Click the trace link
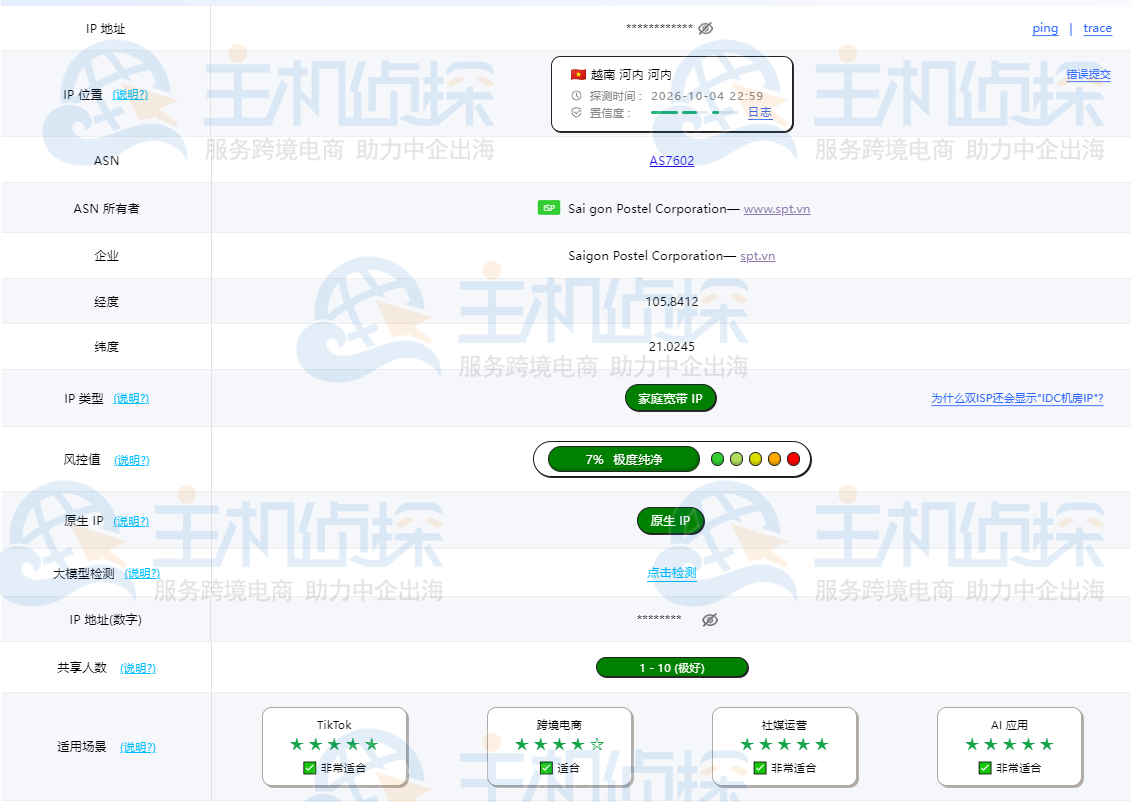The width and height of the screenshot is (1131, 802). [1097, 28]
